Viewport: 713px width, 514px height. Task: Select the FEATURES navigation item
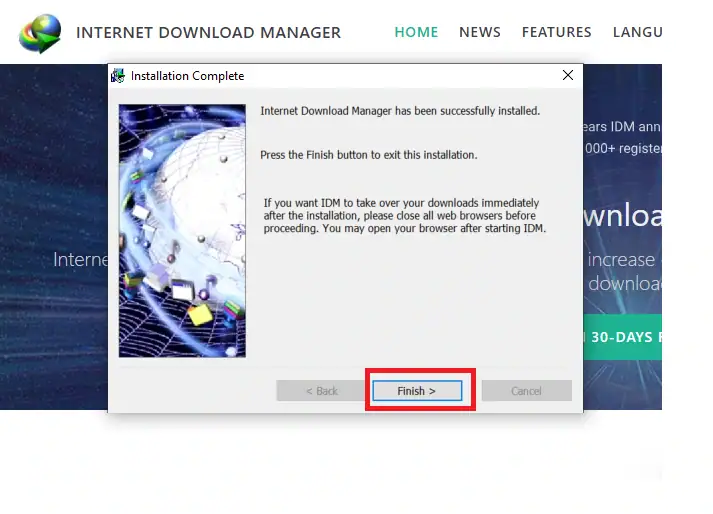tap(556, 32)
